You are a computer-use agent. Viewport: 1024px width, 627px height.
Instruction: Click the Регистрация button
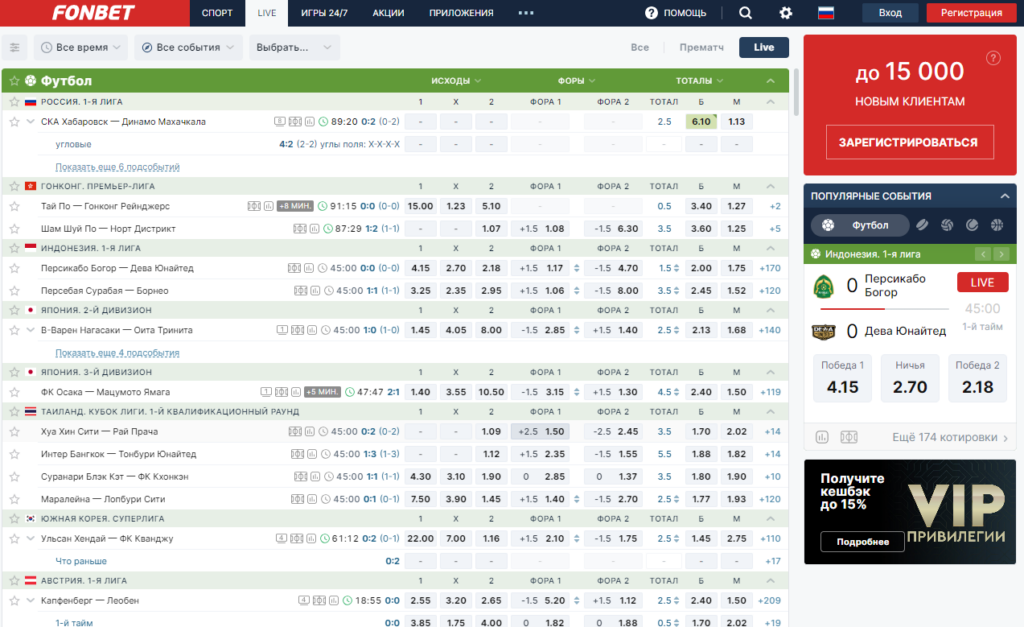(971, 13)
